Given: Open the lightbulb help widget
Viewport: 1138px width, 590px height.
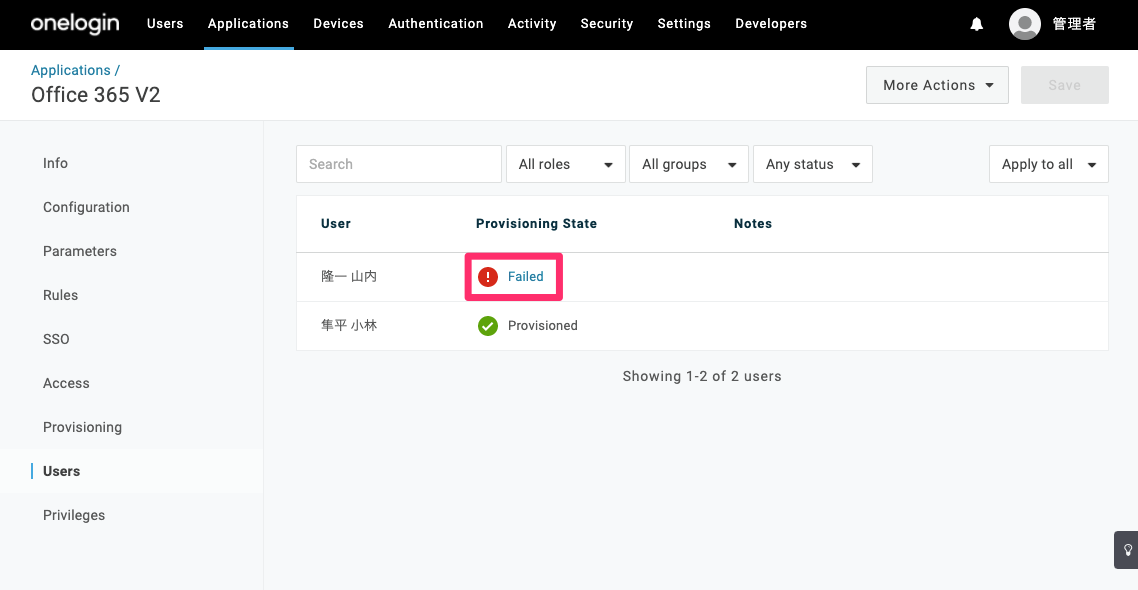Looking at the screenshot, I should pos(1127,550).
